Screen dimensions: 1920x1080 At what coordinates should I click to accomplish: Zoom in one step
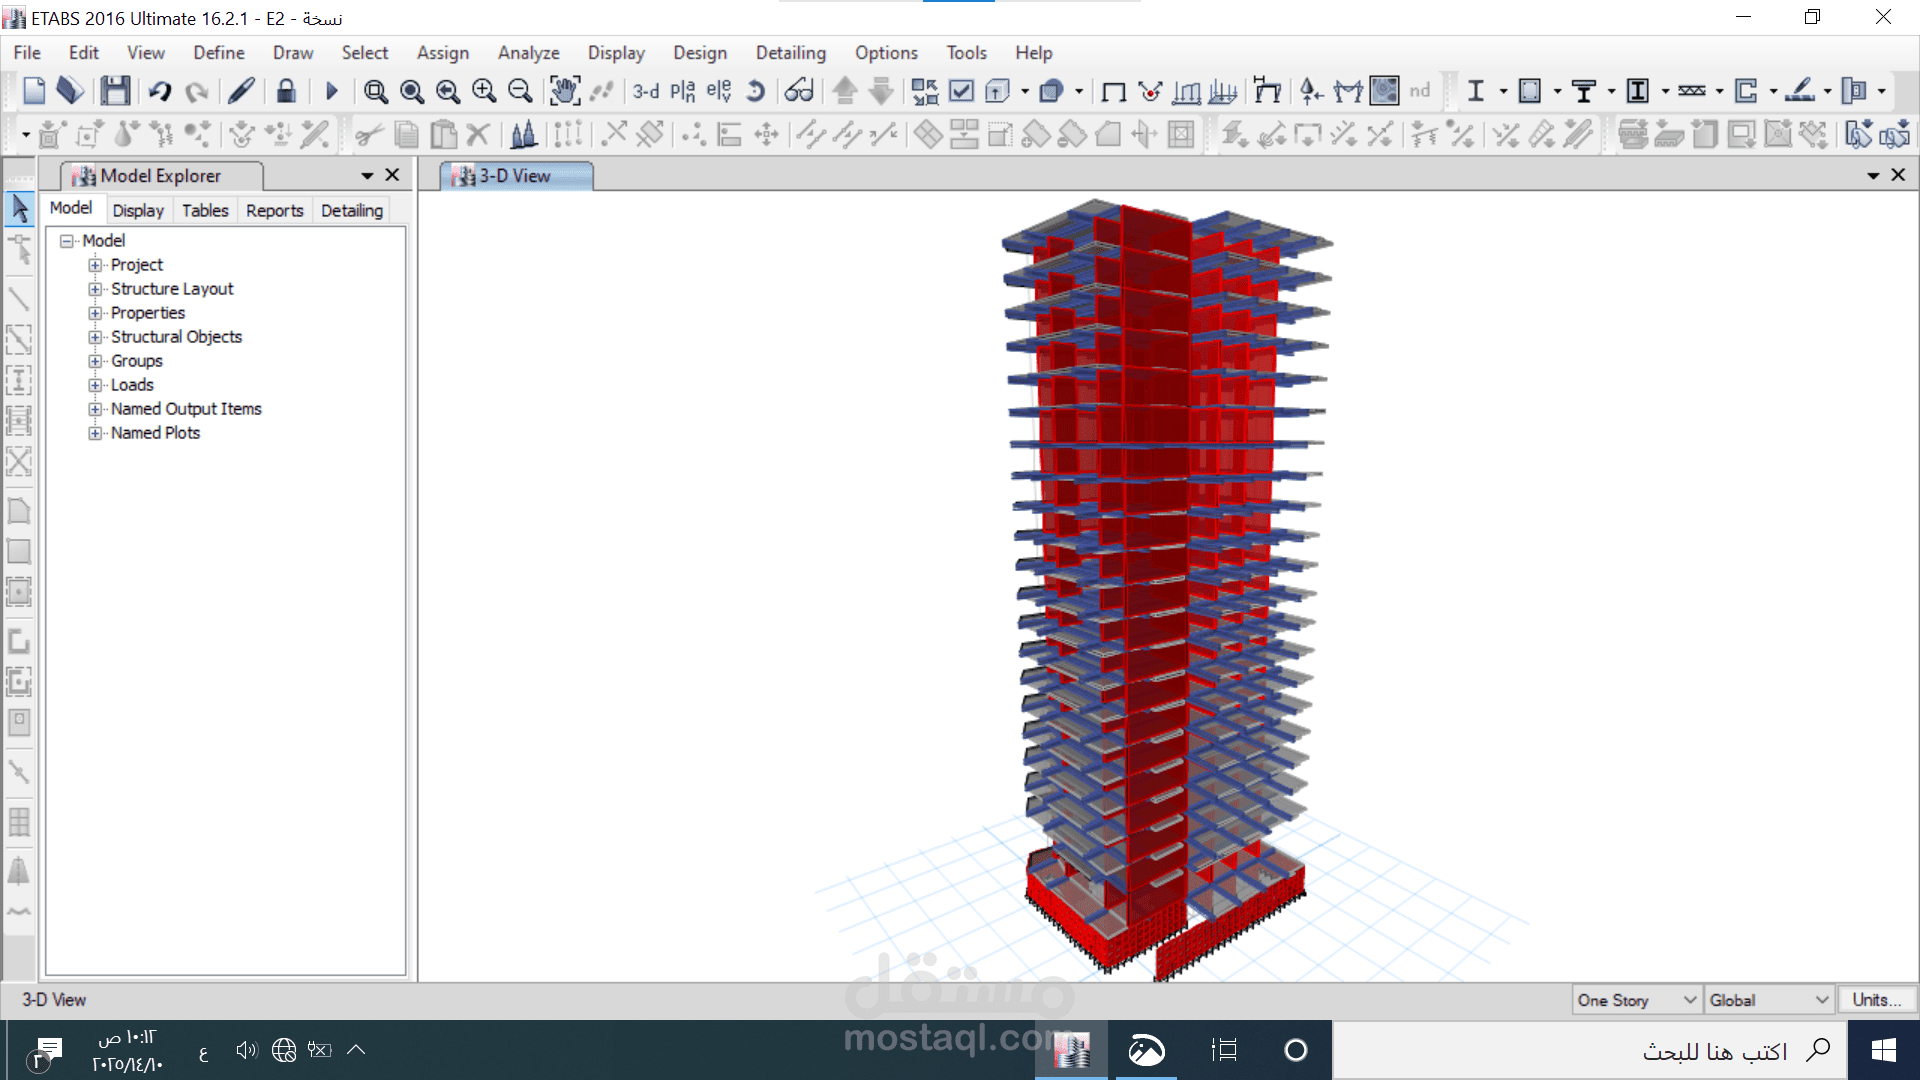[x=483, y=90]
